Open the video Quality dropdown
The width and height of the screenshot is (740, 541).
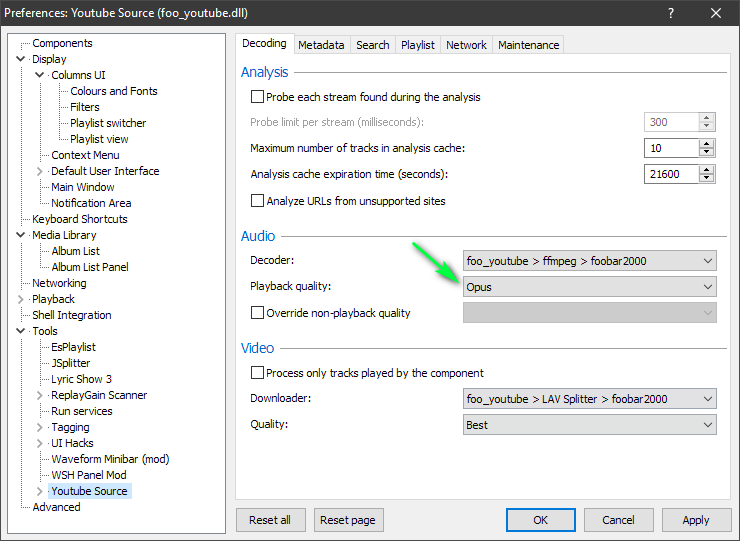590,425
